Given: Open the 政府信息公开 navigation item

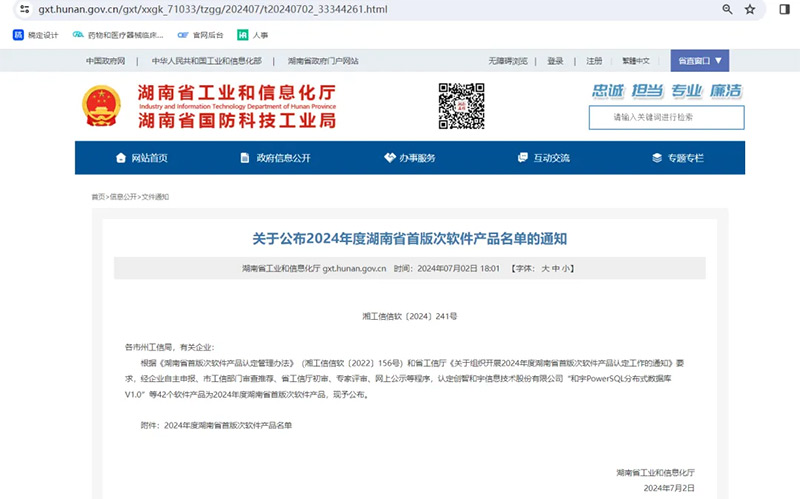Looking at the screenshot, I should pyautogui.click(x=275, y=158).
